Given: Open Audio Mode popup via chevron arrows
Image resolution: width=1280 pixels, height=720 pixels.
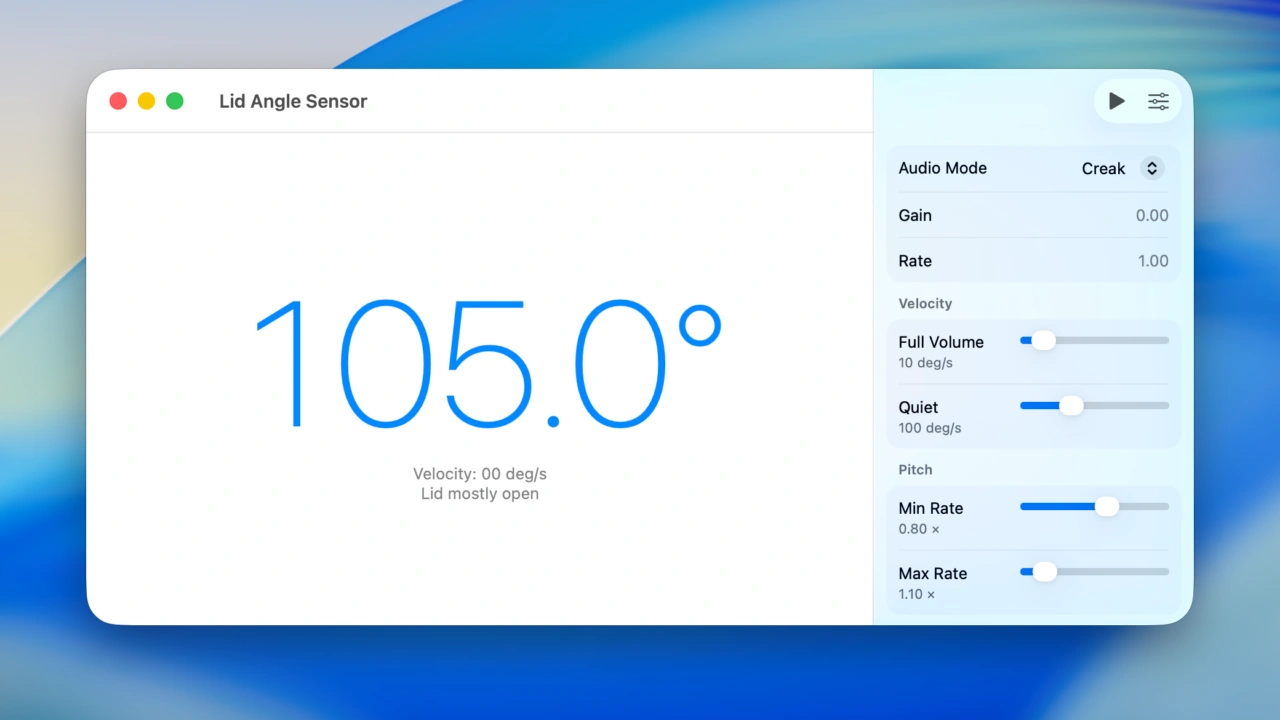Looking at the screenshot, I should (1152, 169).
